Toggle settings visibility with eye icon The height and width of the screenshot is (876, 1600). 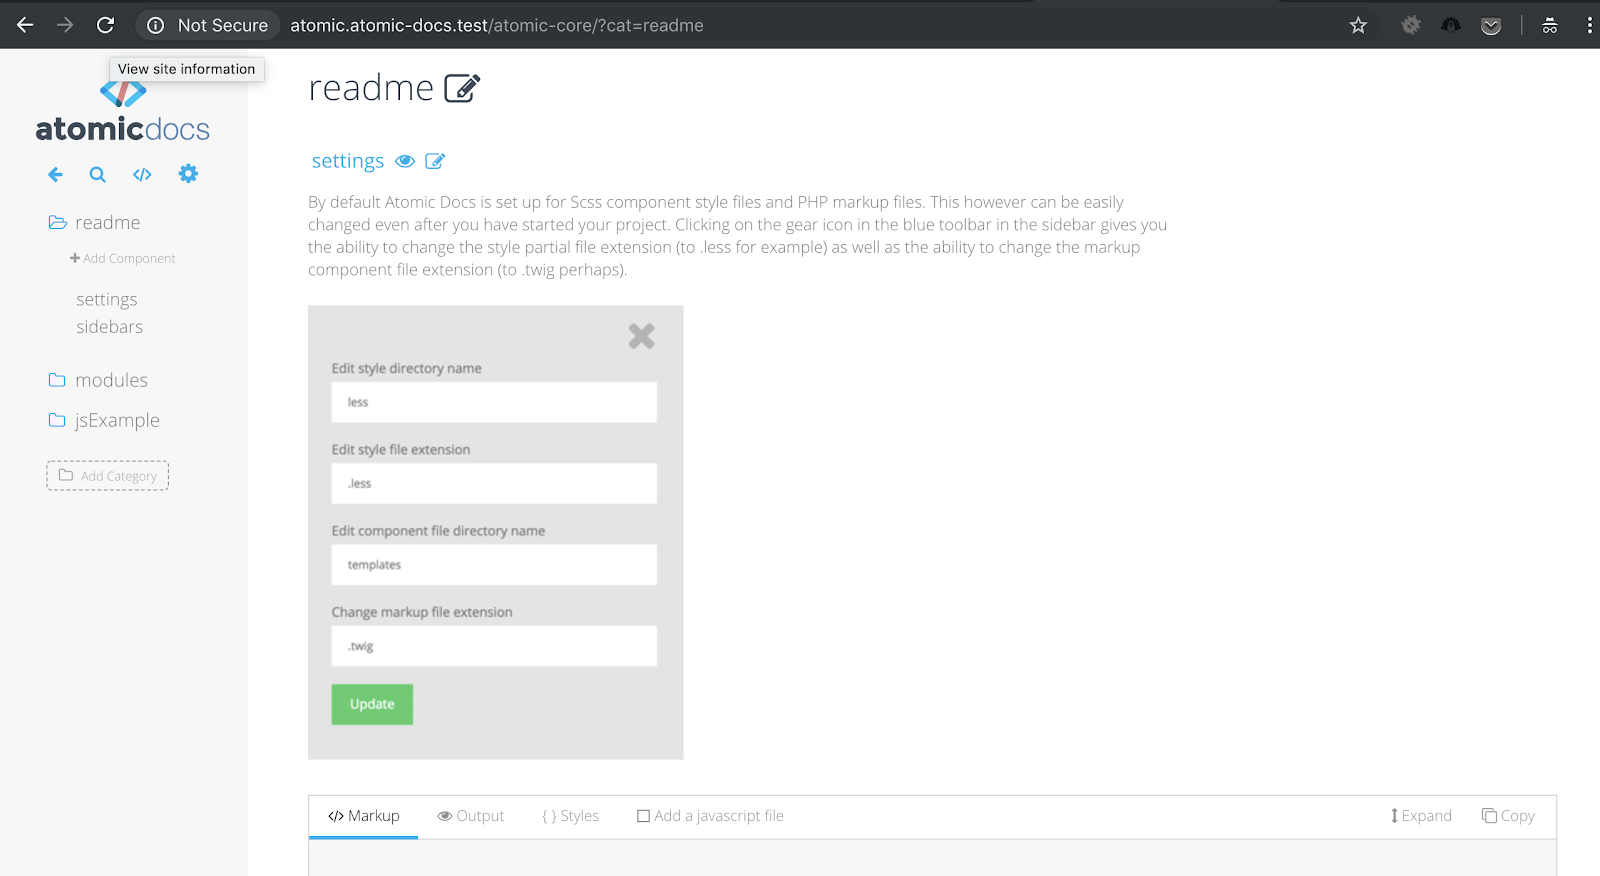pos(405,161)
